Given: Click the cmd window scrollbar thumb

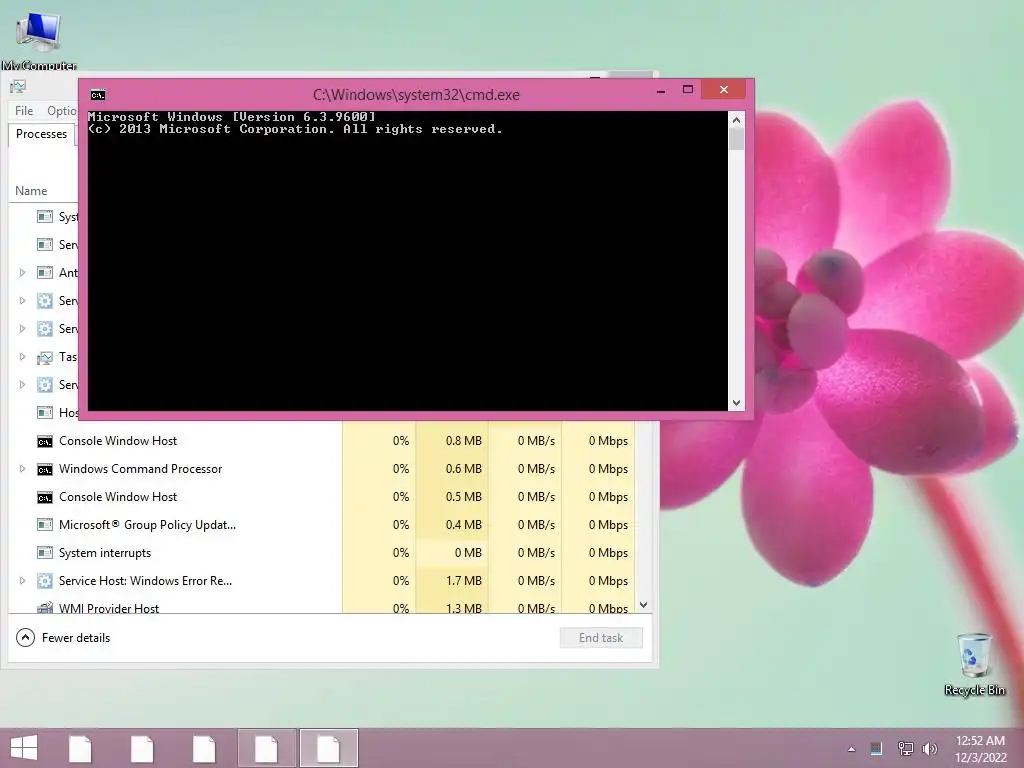Looking at the screenshot, I should (x=736, y=139).
